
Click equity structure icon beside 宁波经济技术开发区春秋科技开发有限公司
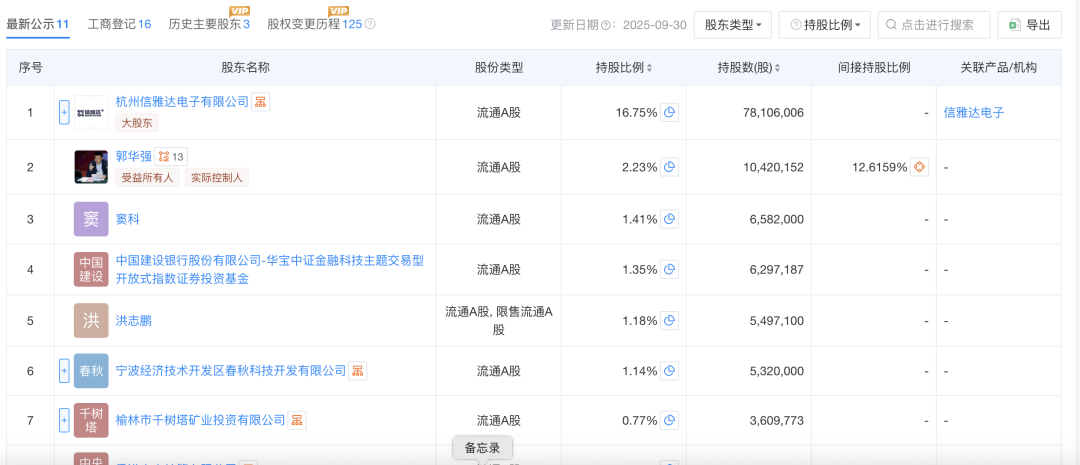coord(357,371)
